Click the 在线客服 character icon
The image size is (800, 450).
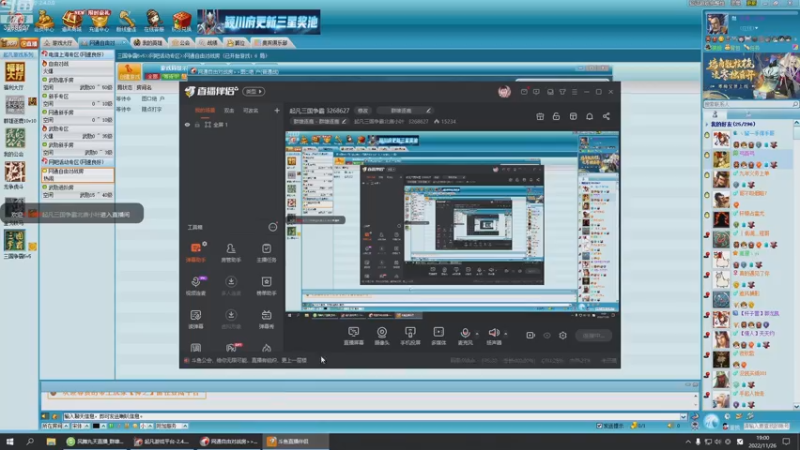(x=154, y=20)
